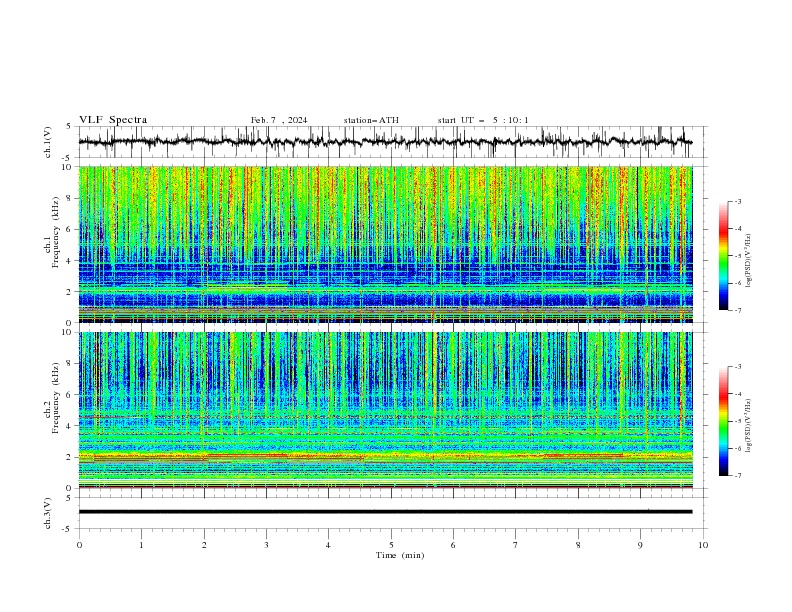This screenshot has height=612, width=792.
Task: Click the "ch.3(V)" axis label
Action: coord(48,513)
